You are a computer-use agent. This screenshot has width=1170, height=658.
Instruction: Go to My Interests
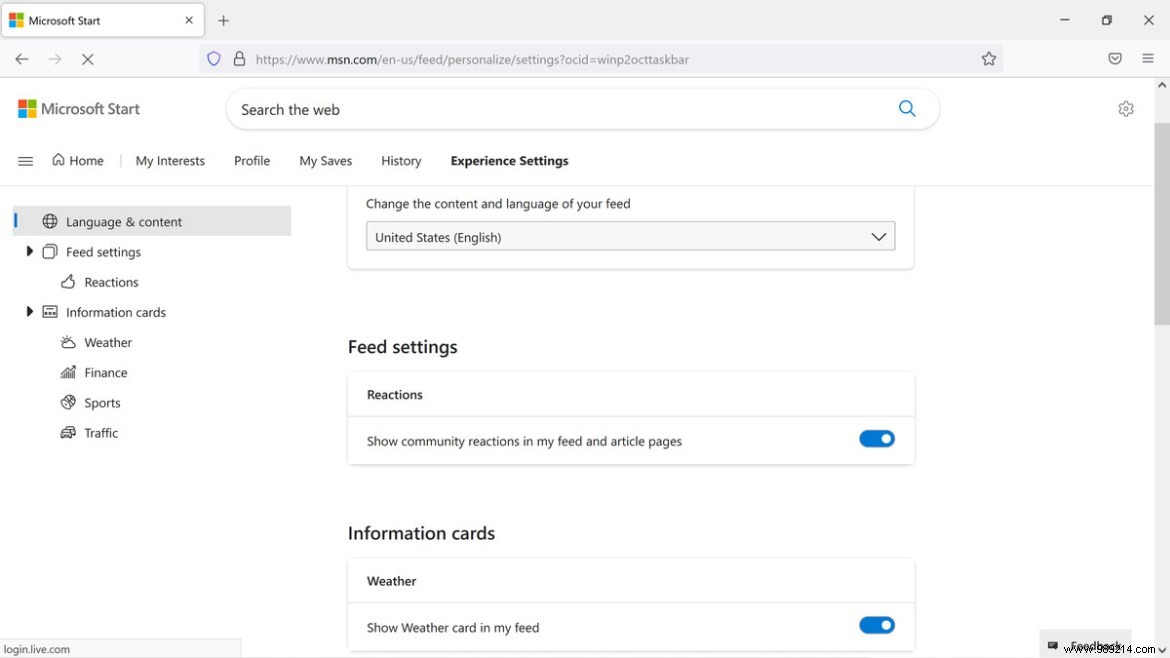point(170,160)
